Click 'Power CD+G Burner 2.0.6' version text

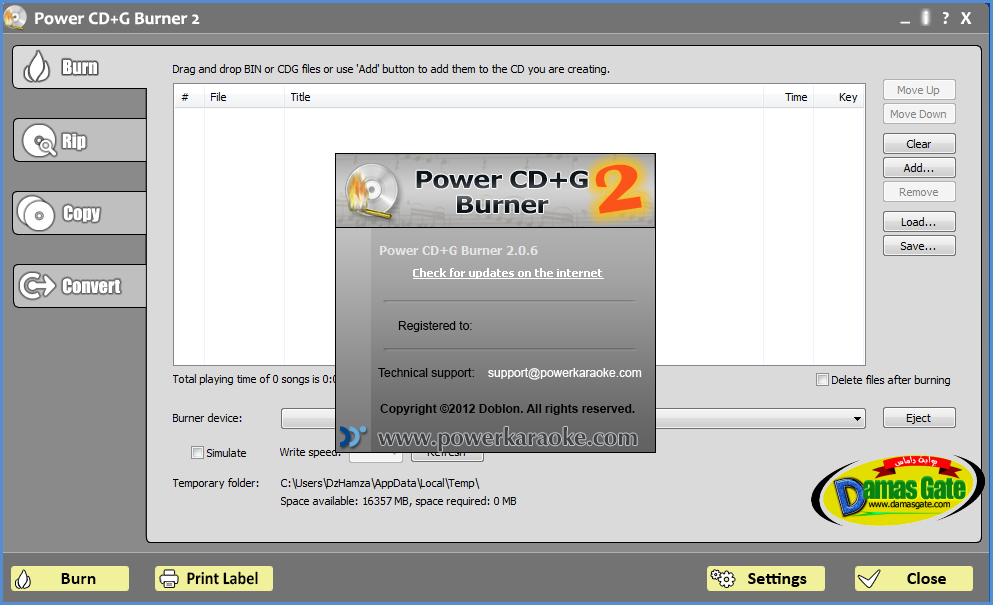[459, 250]
